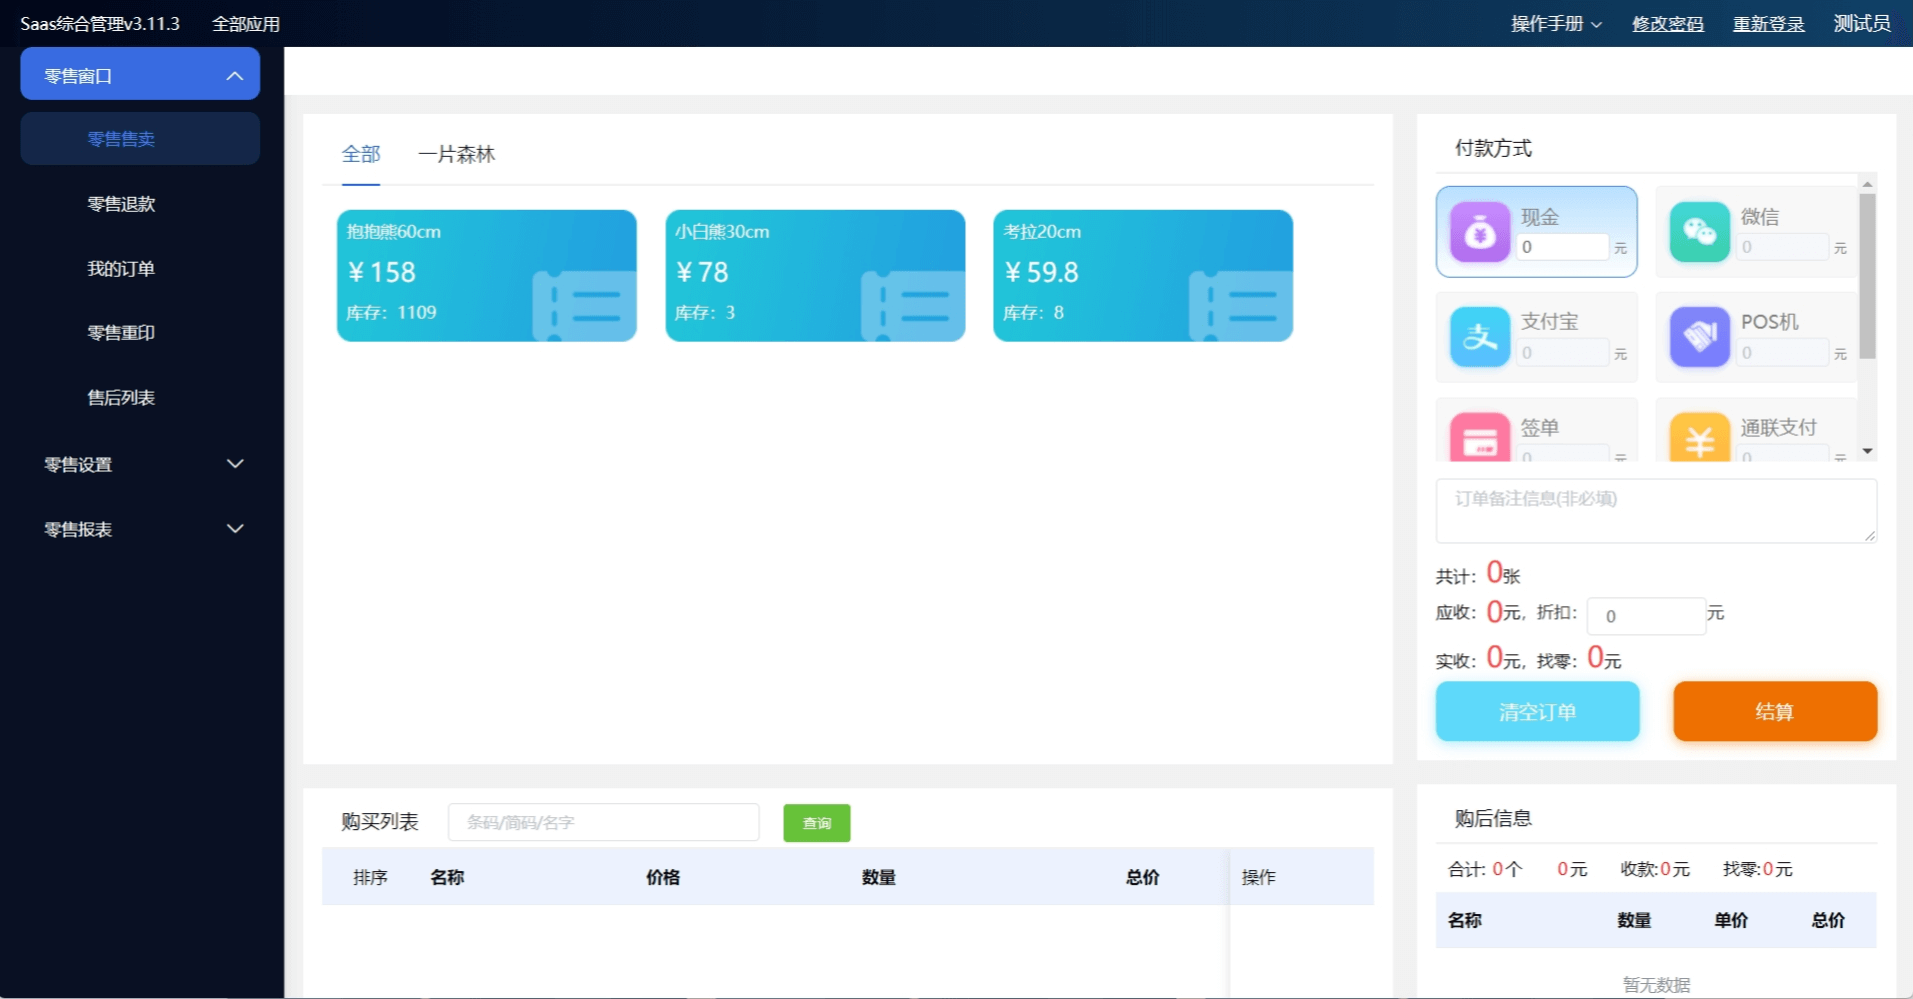
Task: Click the Saas综合管理v3.11.3 title
Action: [x=100, y=24]
